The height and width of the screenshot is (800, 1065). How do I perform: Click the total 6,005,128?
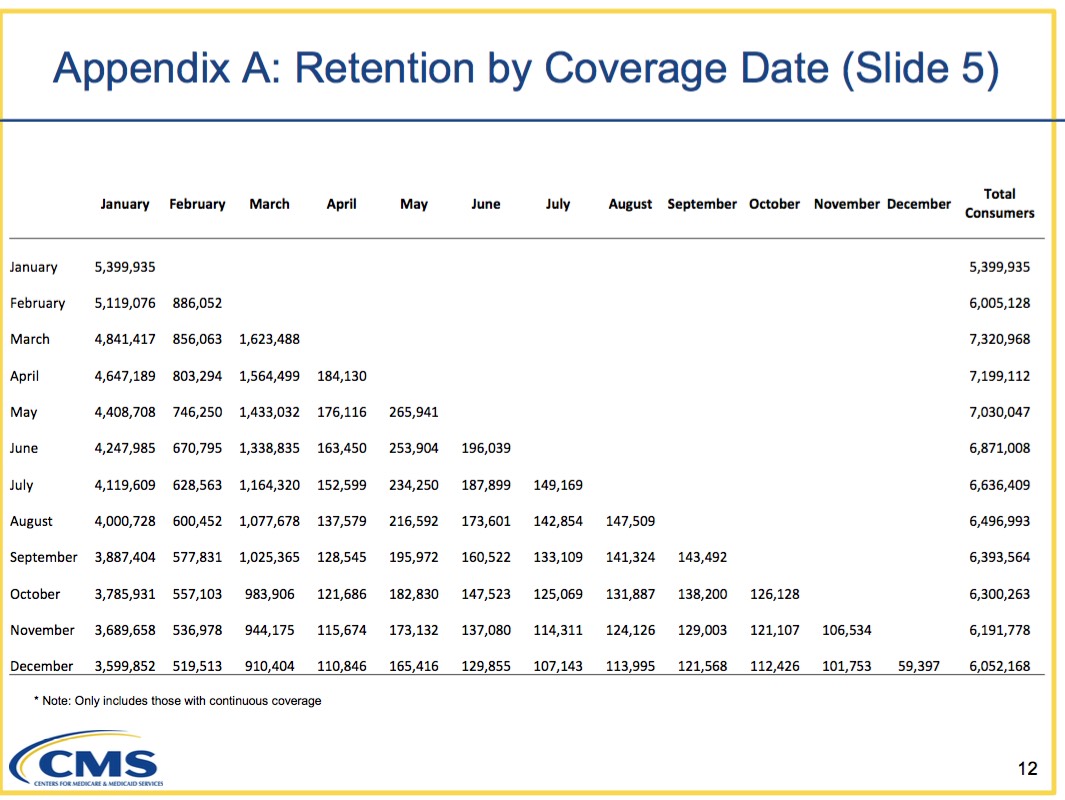click(999, 304)
